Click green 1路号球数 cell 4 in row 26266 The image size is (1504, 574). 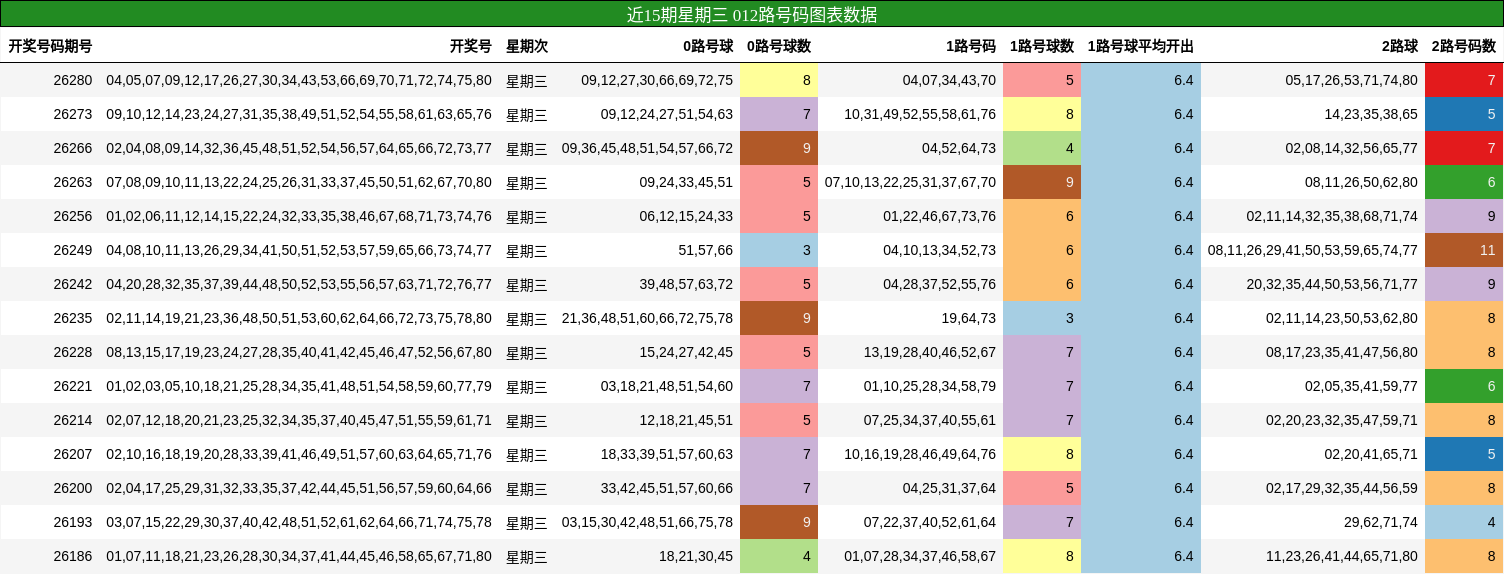point(1042,148)
